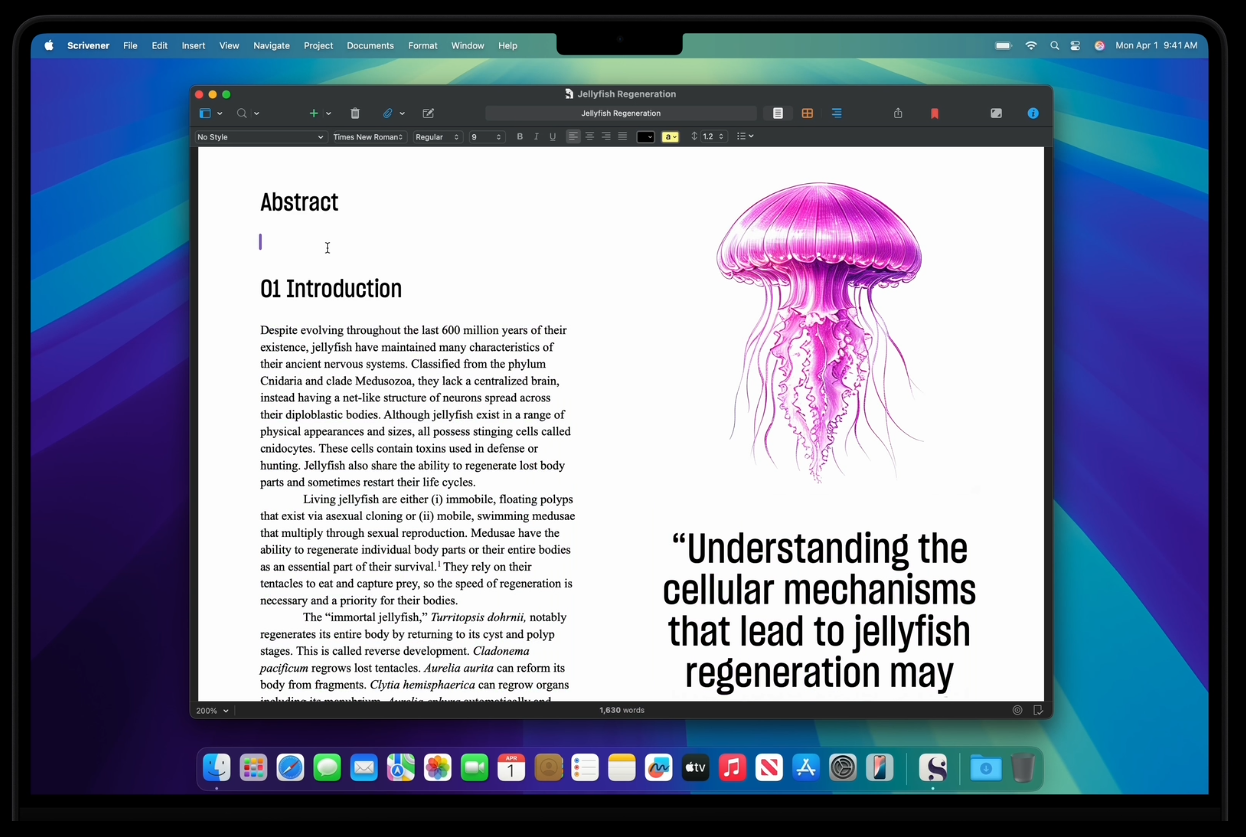Open the Format menu

[x=422, y=45]
